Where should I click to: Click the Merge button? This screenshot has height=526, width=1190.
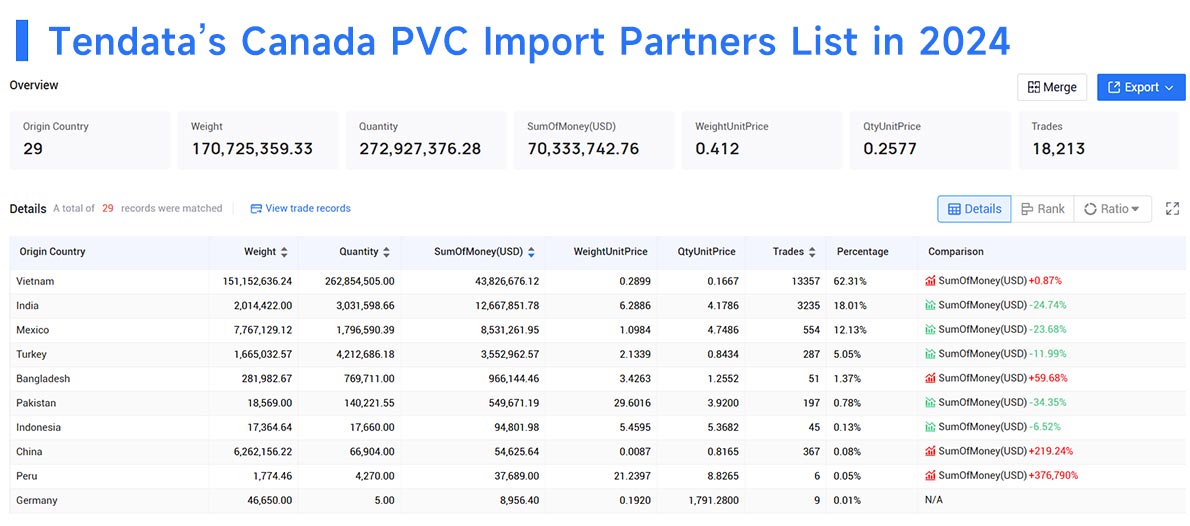coord(1052,87)
